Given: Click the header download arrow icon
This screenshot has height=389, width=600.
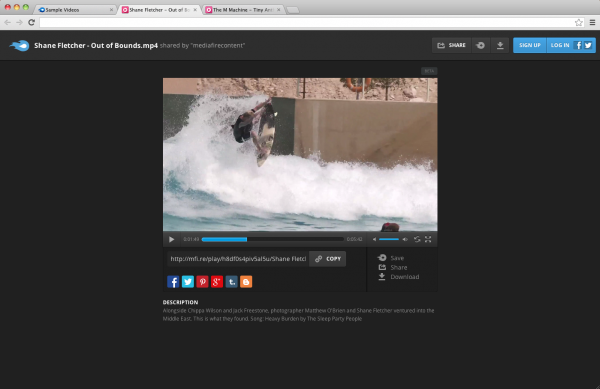Looking at the screenshot, I should point(500,45).
